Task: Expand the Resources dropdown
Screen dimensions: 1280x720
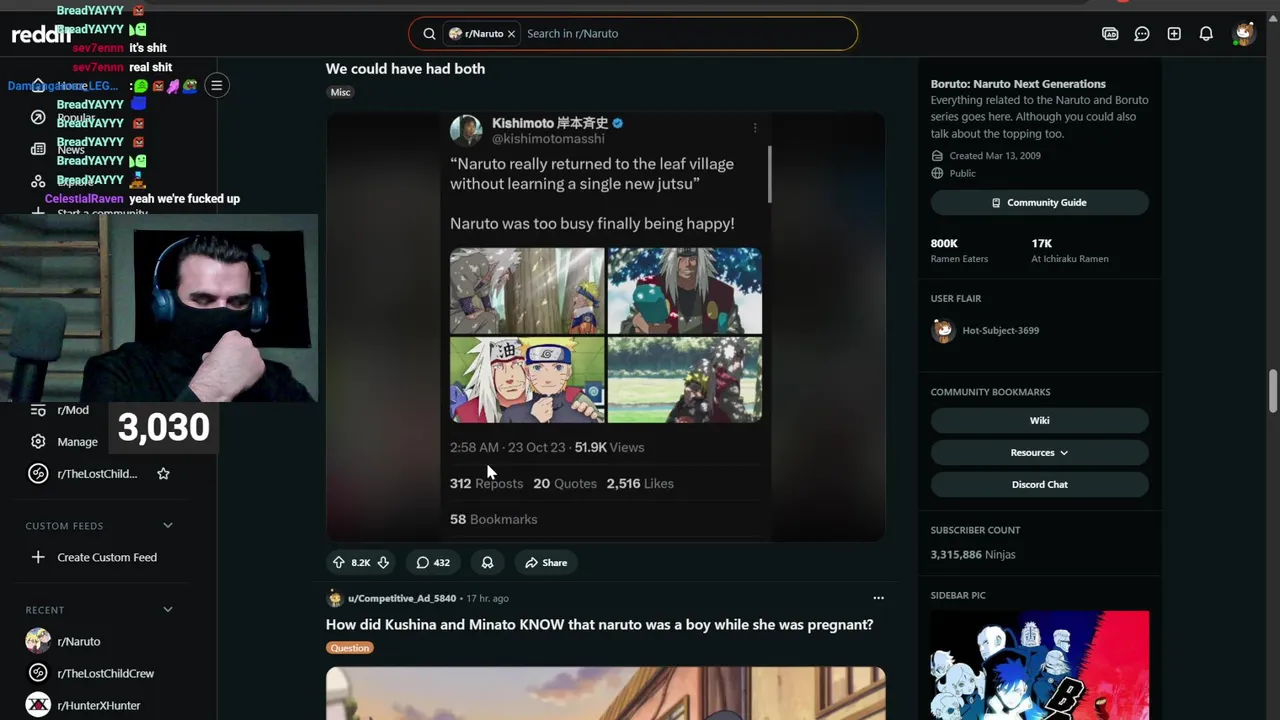Action: tap(1039, 452)
